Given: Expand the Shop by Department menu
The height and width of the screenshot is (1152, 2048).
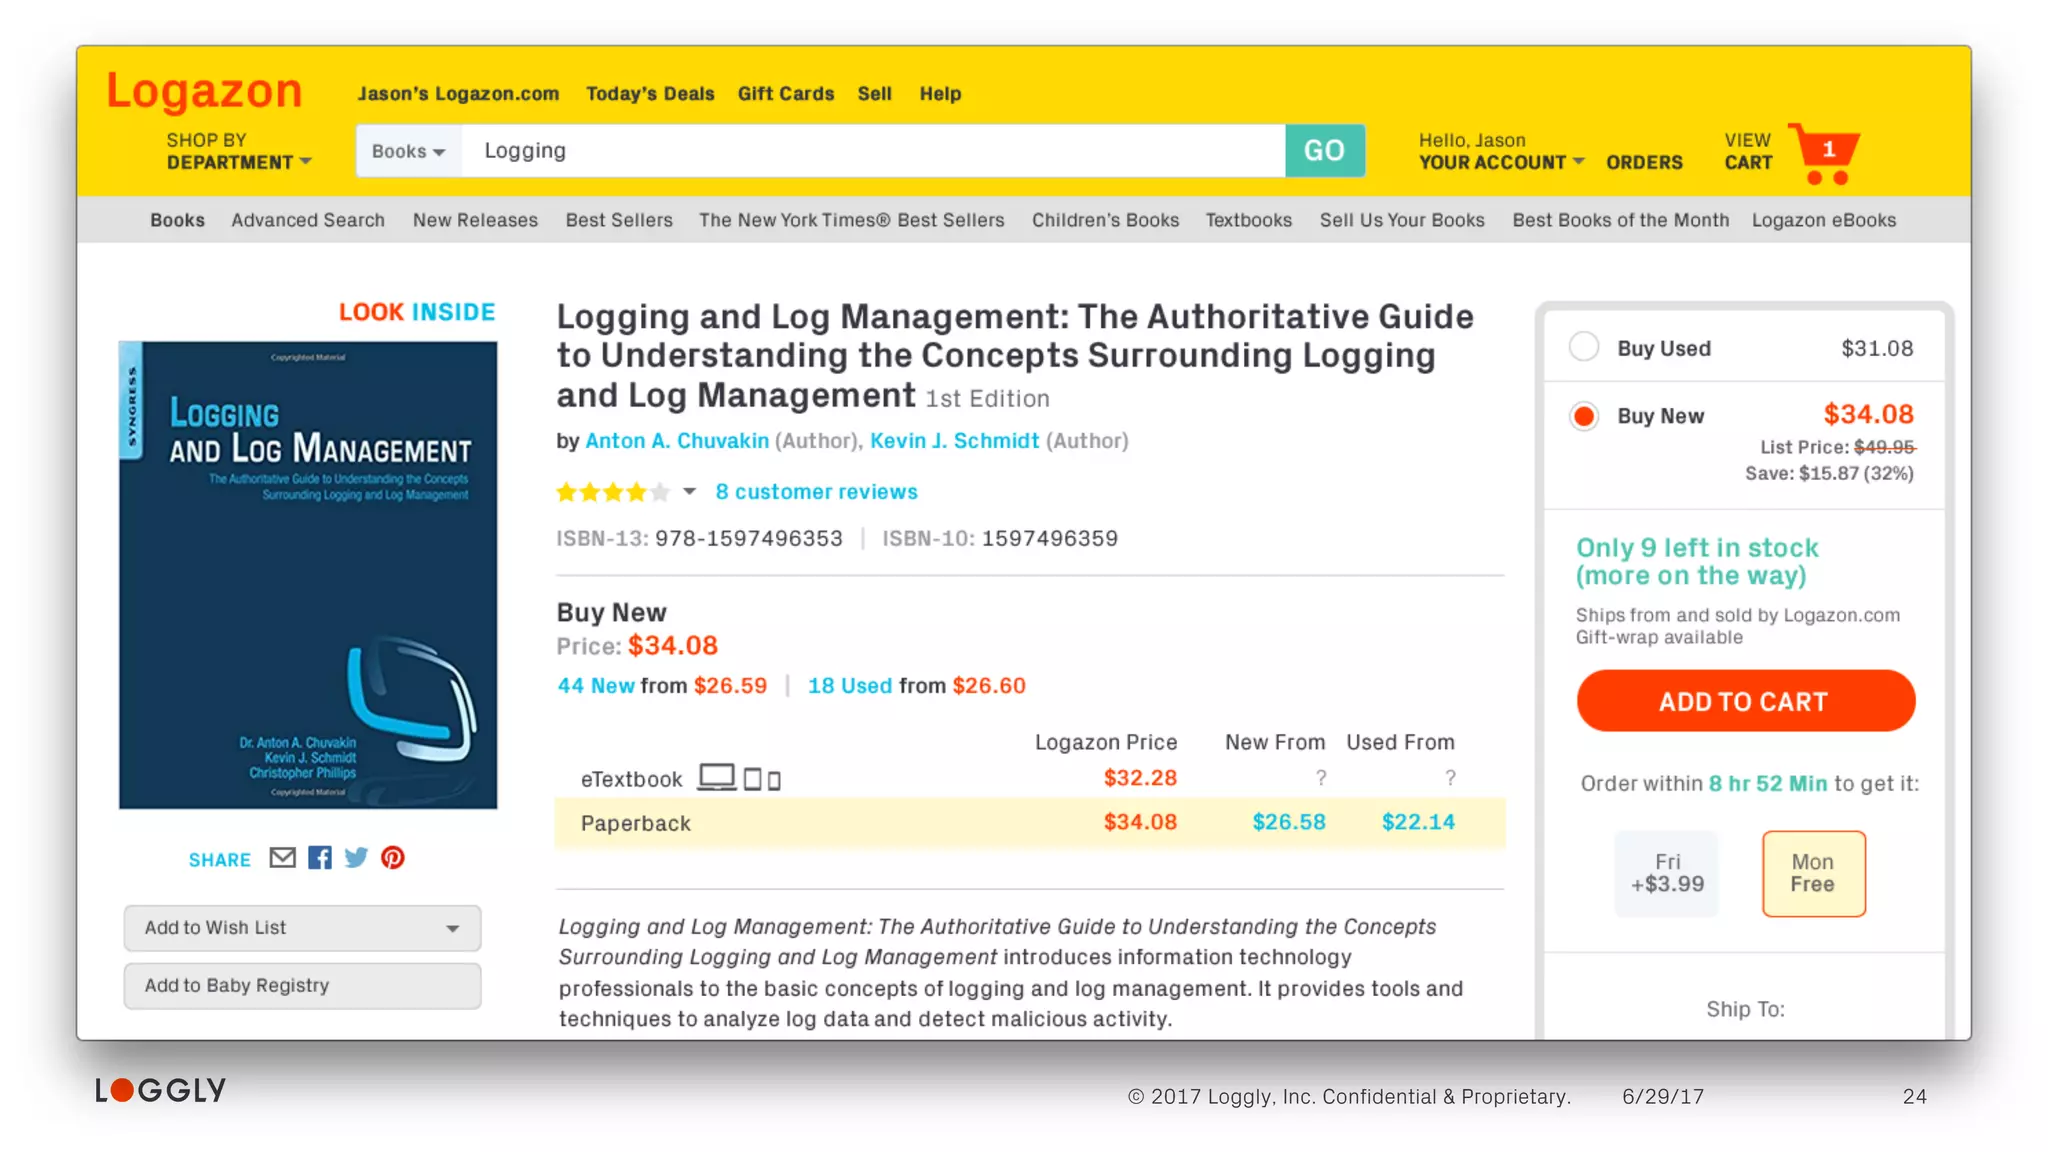Looking at the screenshot, I should click(238, 152).
